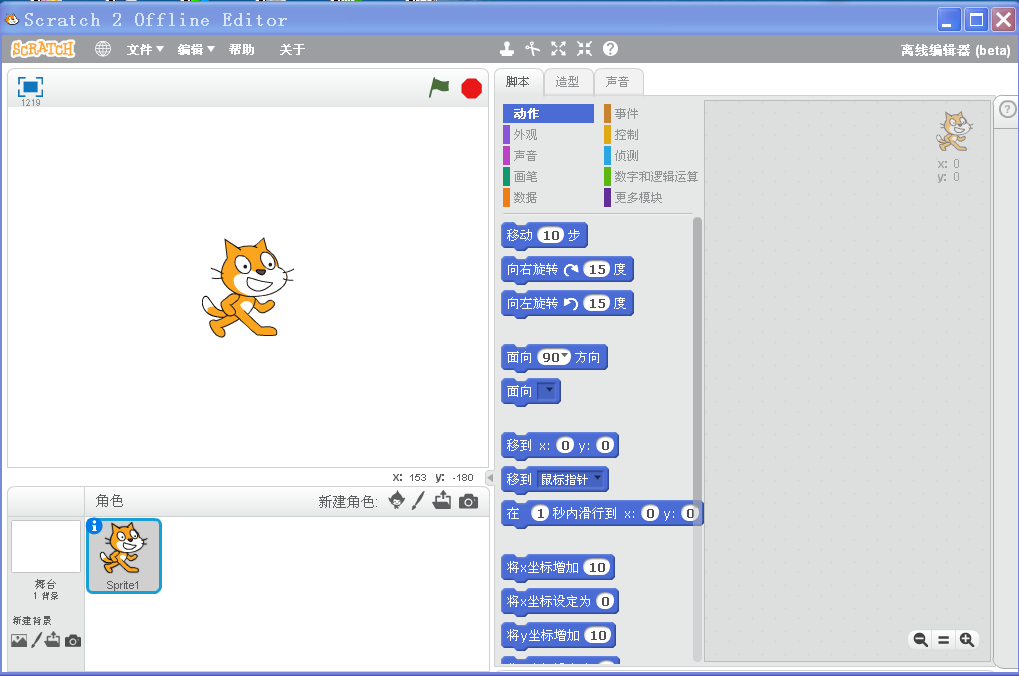Select the 控制 block category

pyautogui.click(x=650, y=135)
